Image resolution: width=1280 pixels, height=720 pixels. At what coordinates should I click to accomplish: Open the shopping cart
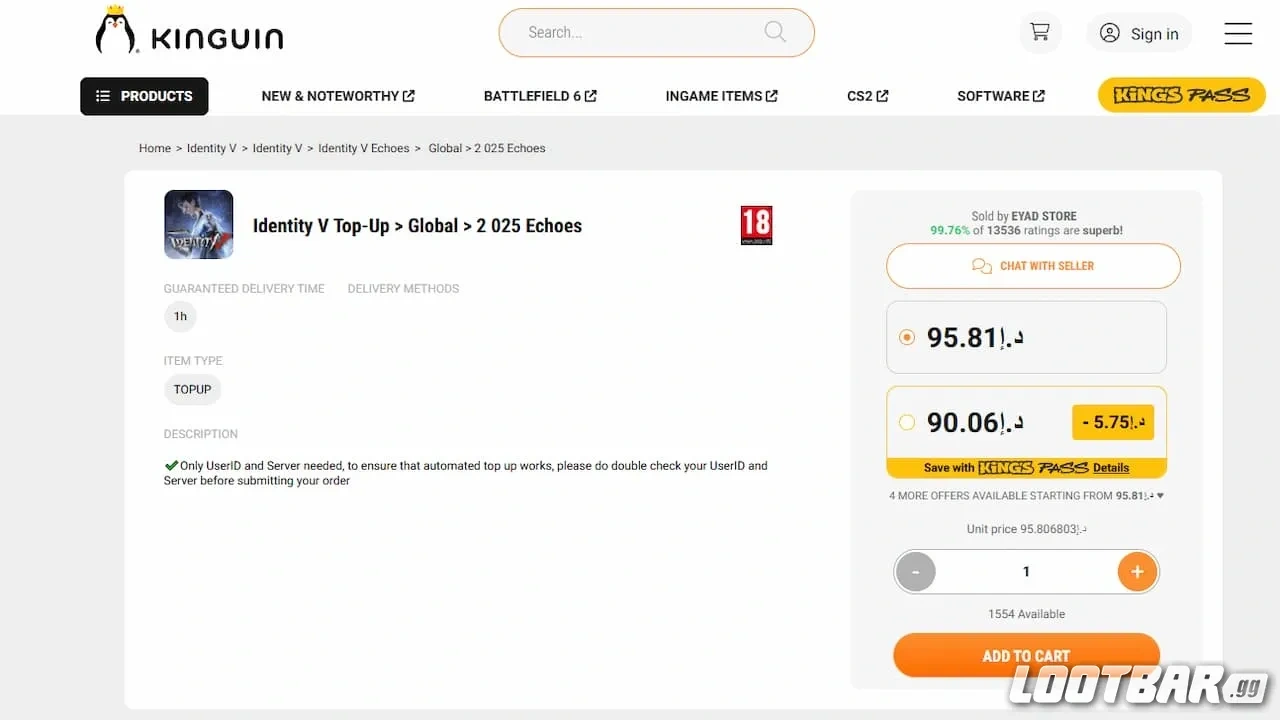point(1040,32)
